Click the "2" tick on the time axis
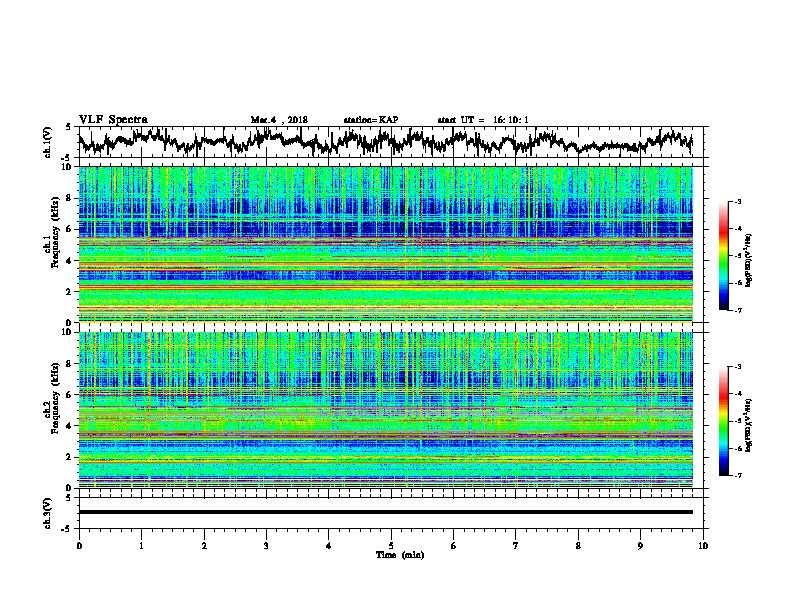The image size is (792, 612). pyautogui.click(x=204, y=546)
